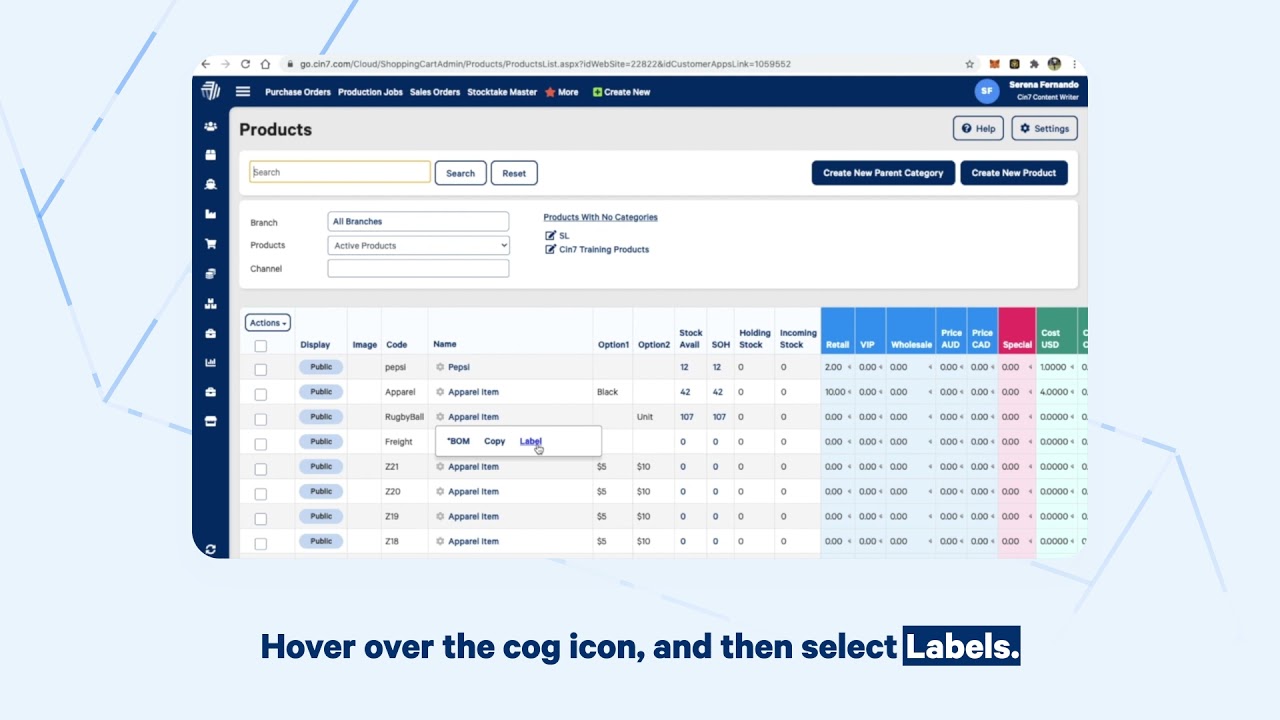The height and width of the screenshot is (720, 1280).
Task: Select Copy in the cog popup menu
Action: click(x=495, y=441)
